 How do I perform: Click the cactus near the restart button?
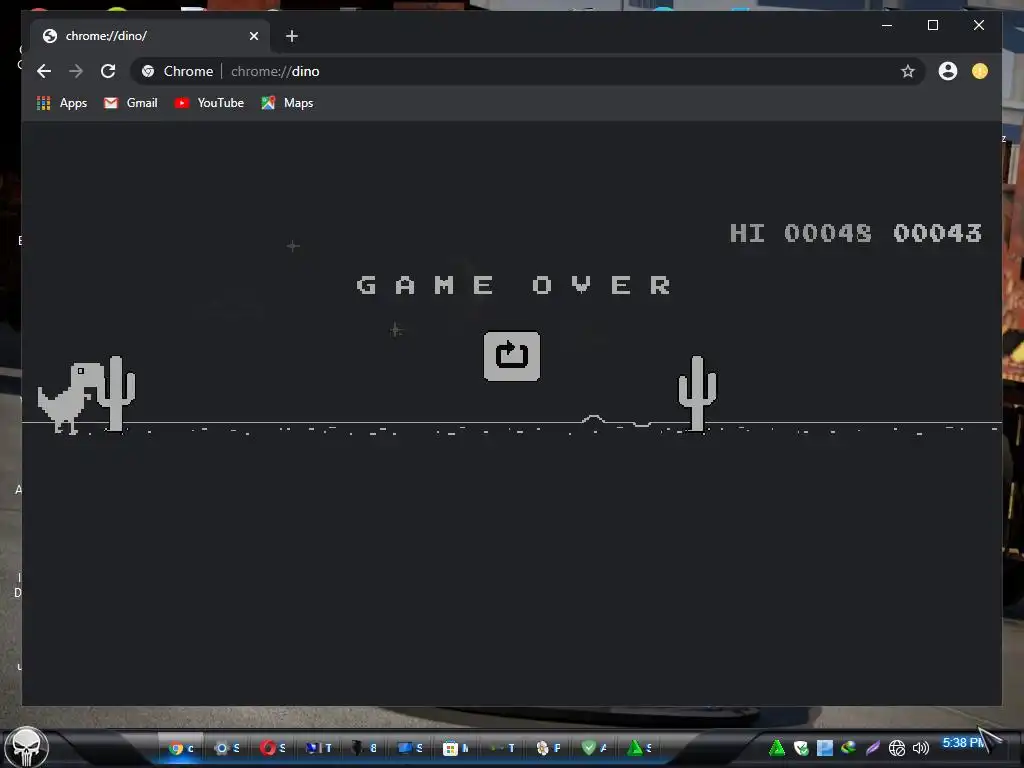(x=697, y=393)
